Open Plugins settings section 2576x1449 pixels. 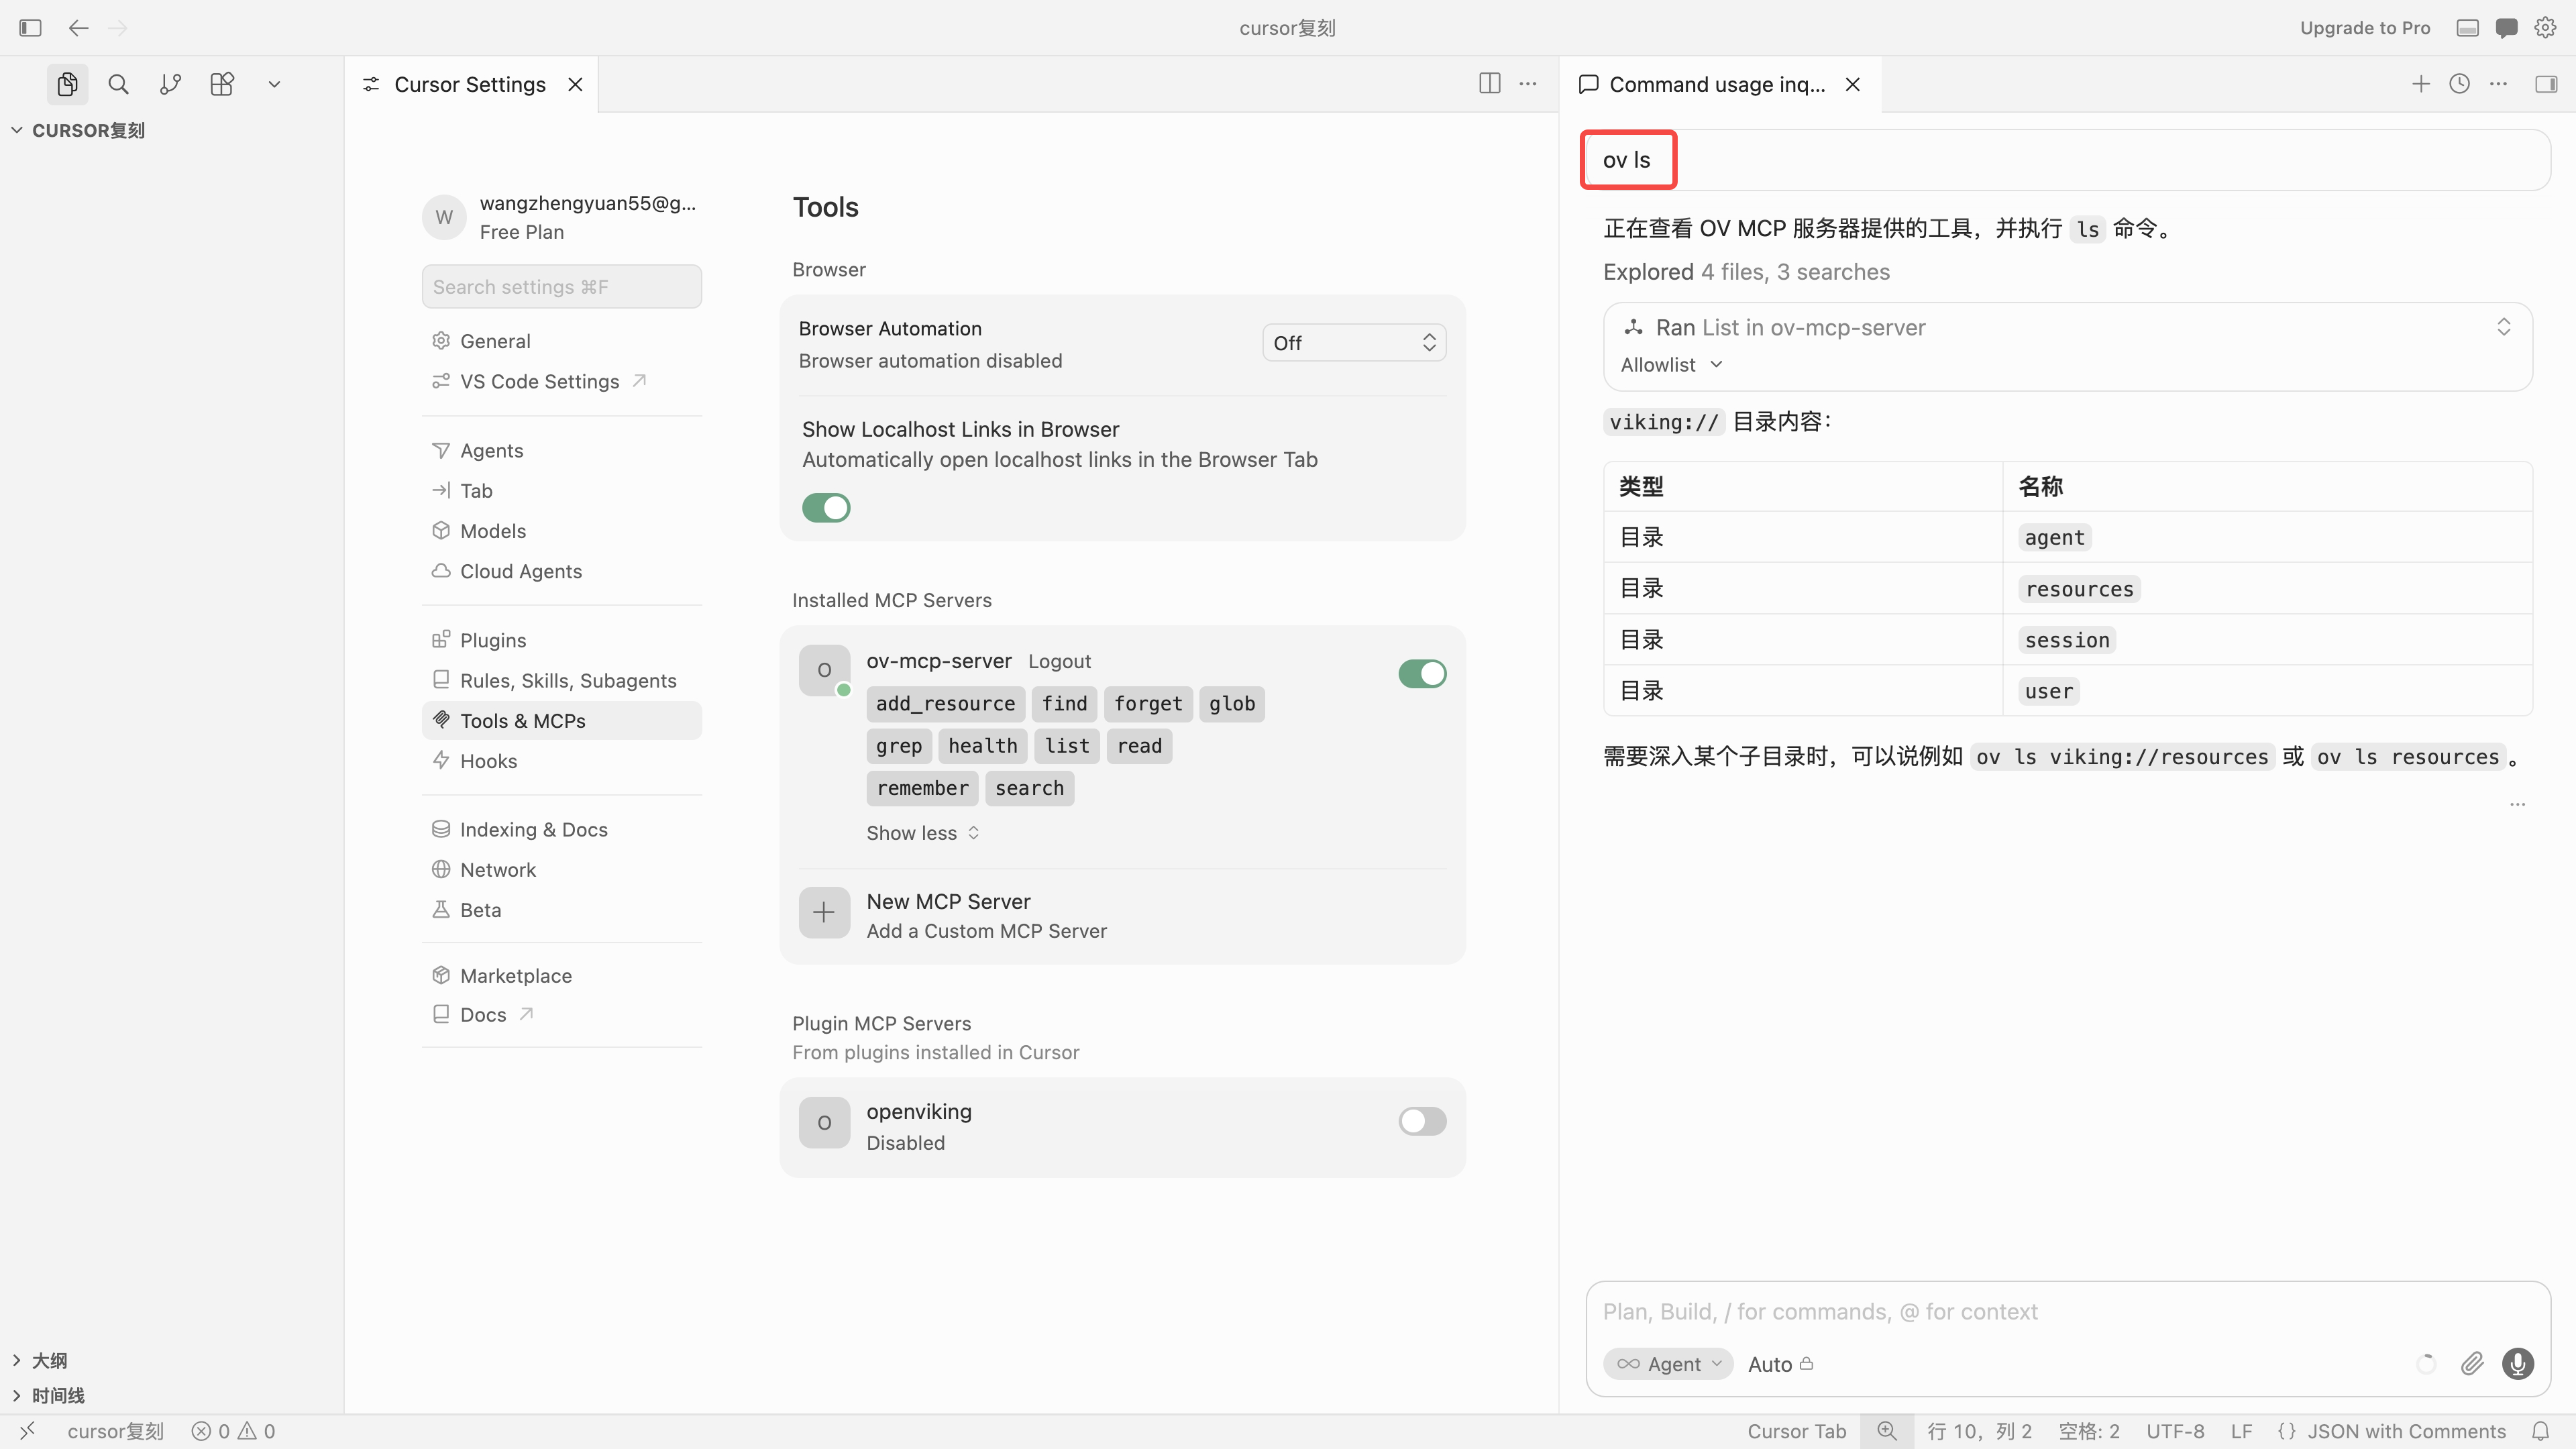tap(561, 640)
